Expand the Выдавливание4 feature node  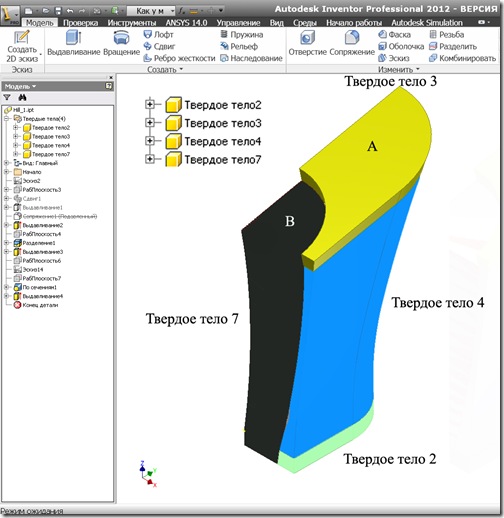[x=6, y=296]
